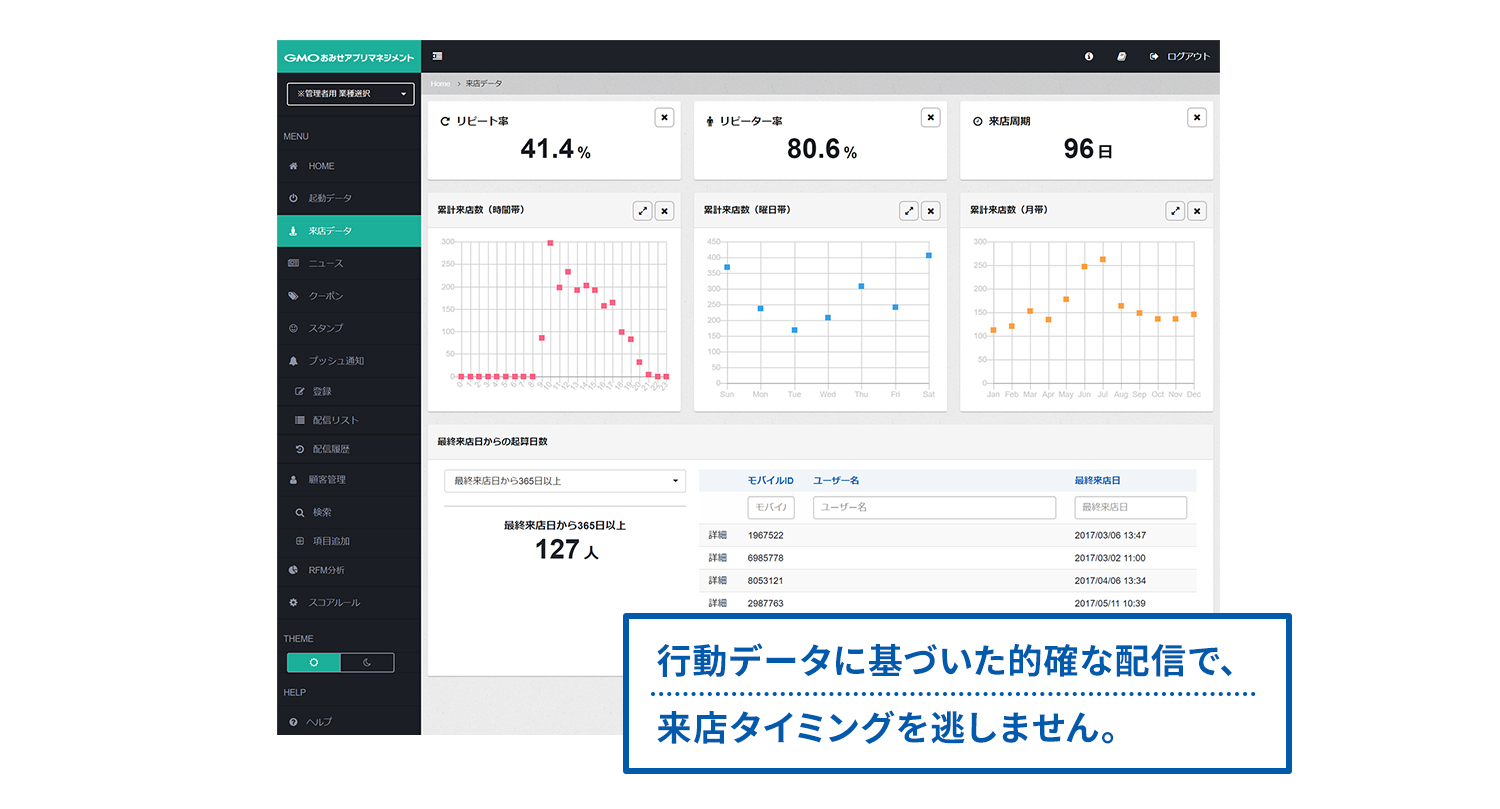Click the person icon beside 顧客管理
Screen dimensions: 1500x809
(293, 480)
